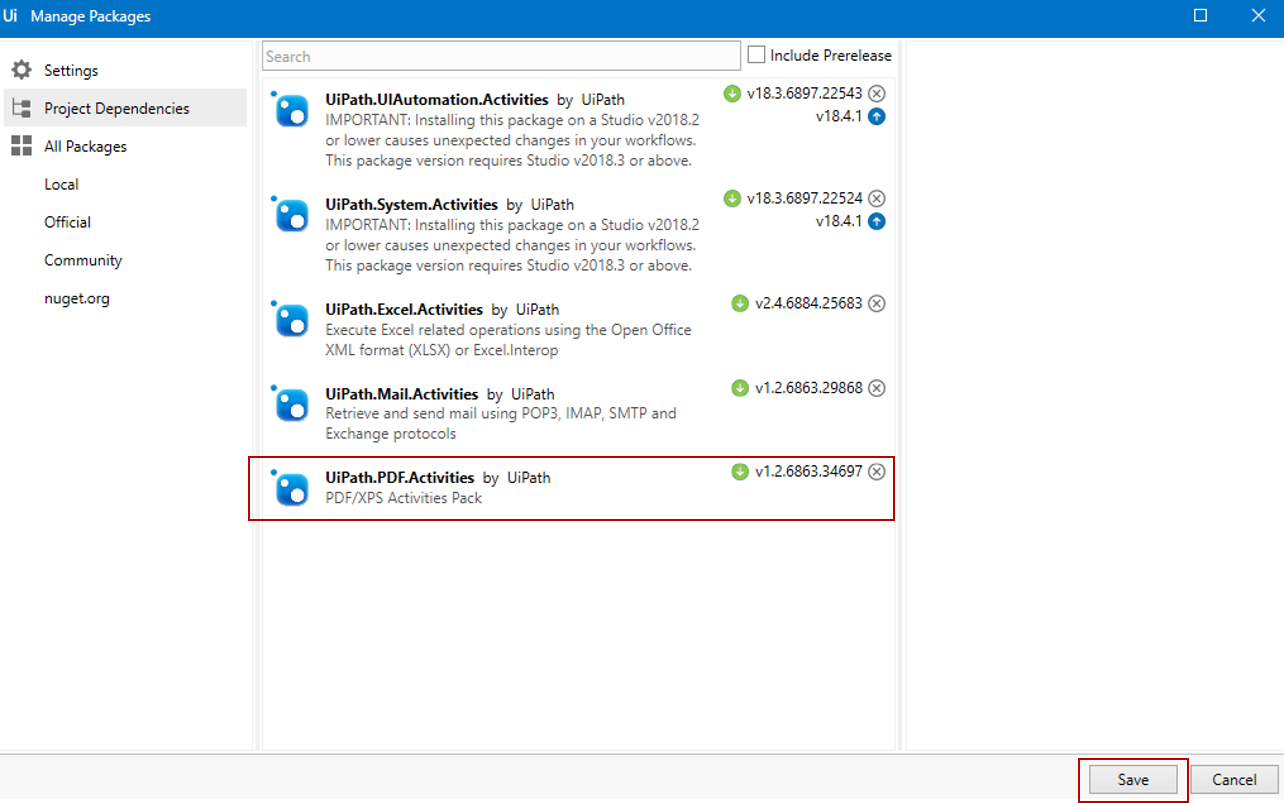Image resolution: width=1284 pixels, height=803 pixels.
Task: Click green installed icon for Mail v1.2.6863.29868
Action: (740, 388)
